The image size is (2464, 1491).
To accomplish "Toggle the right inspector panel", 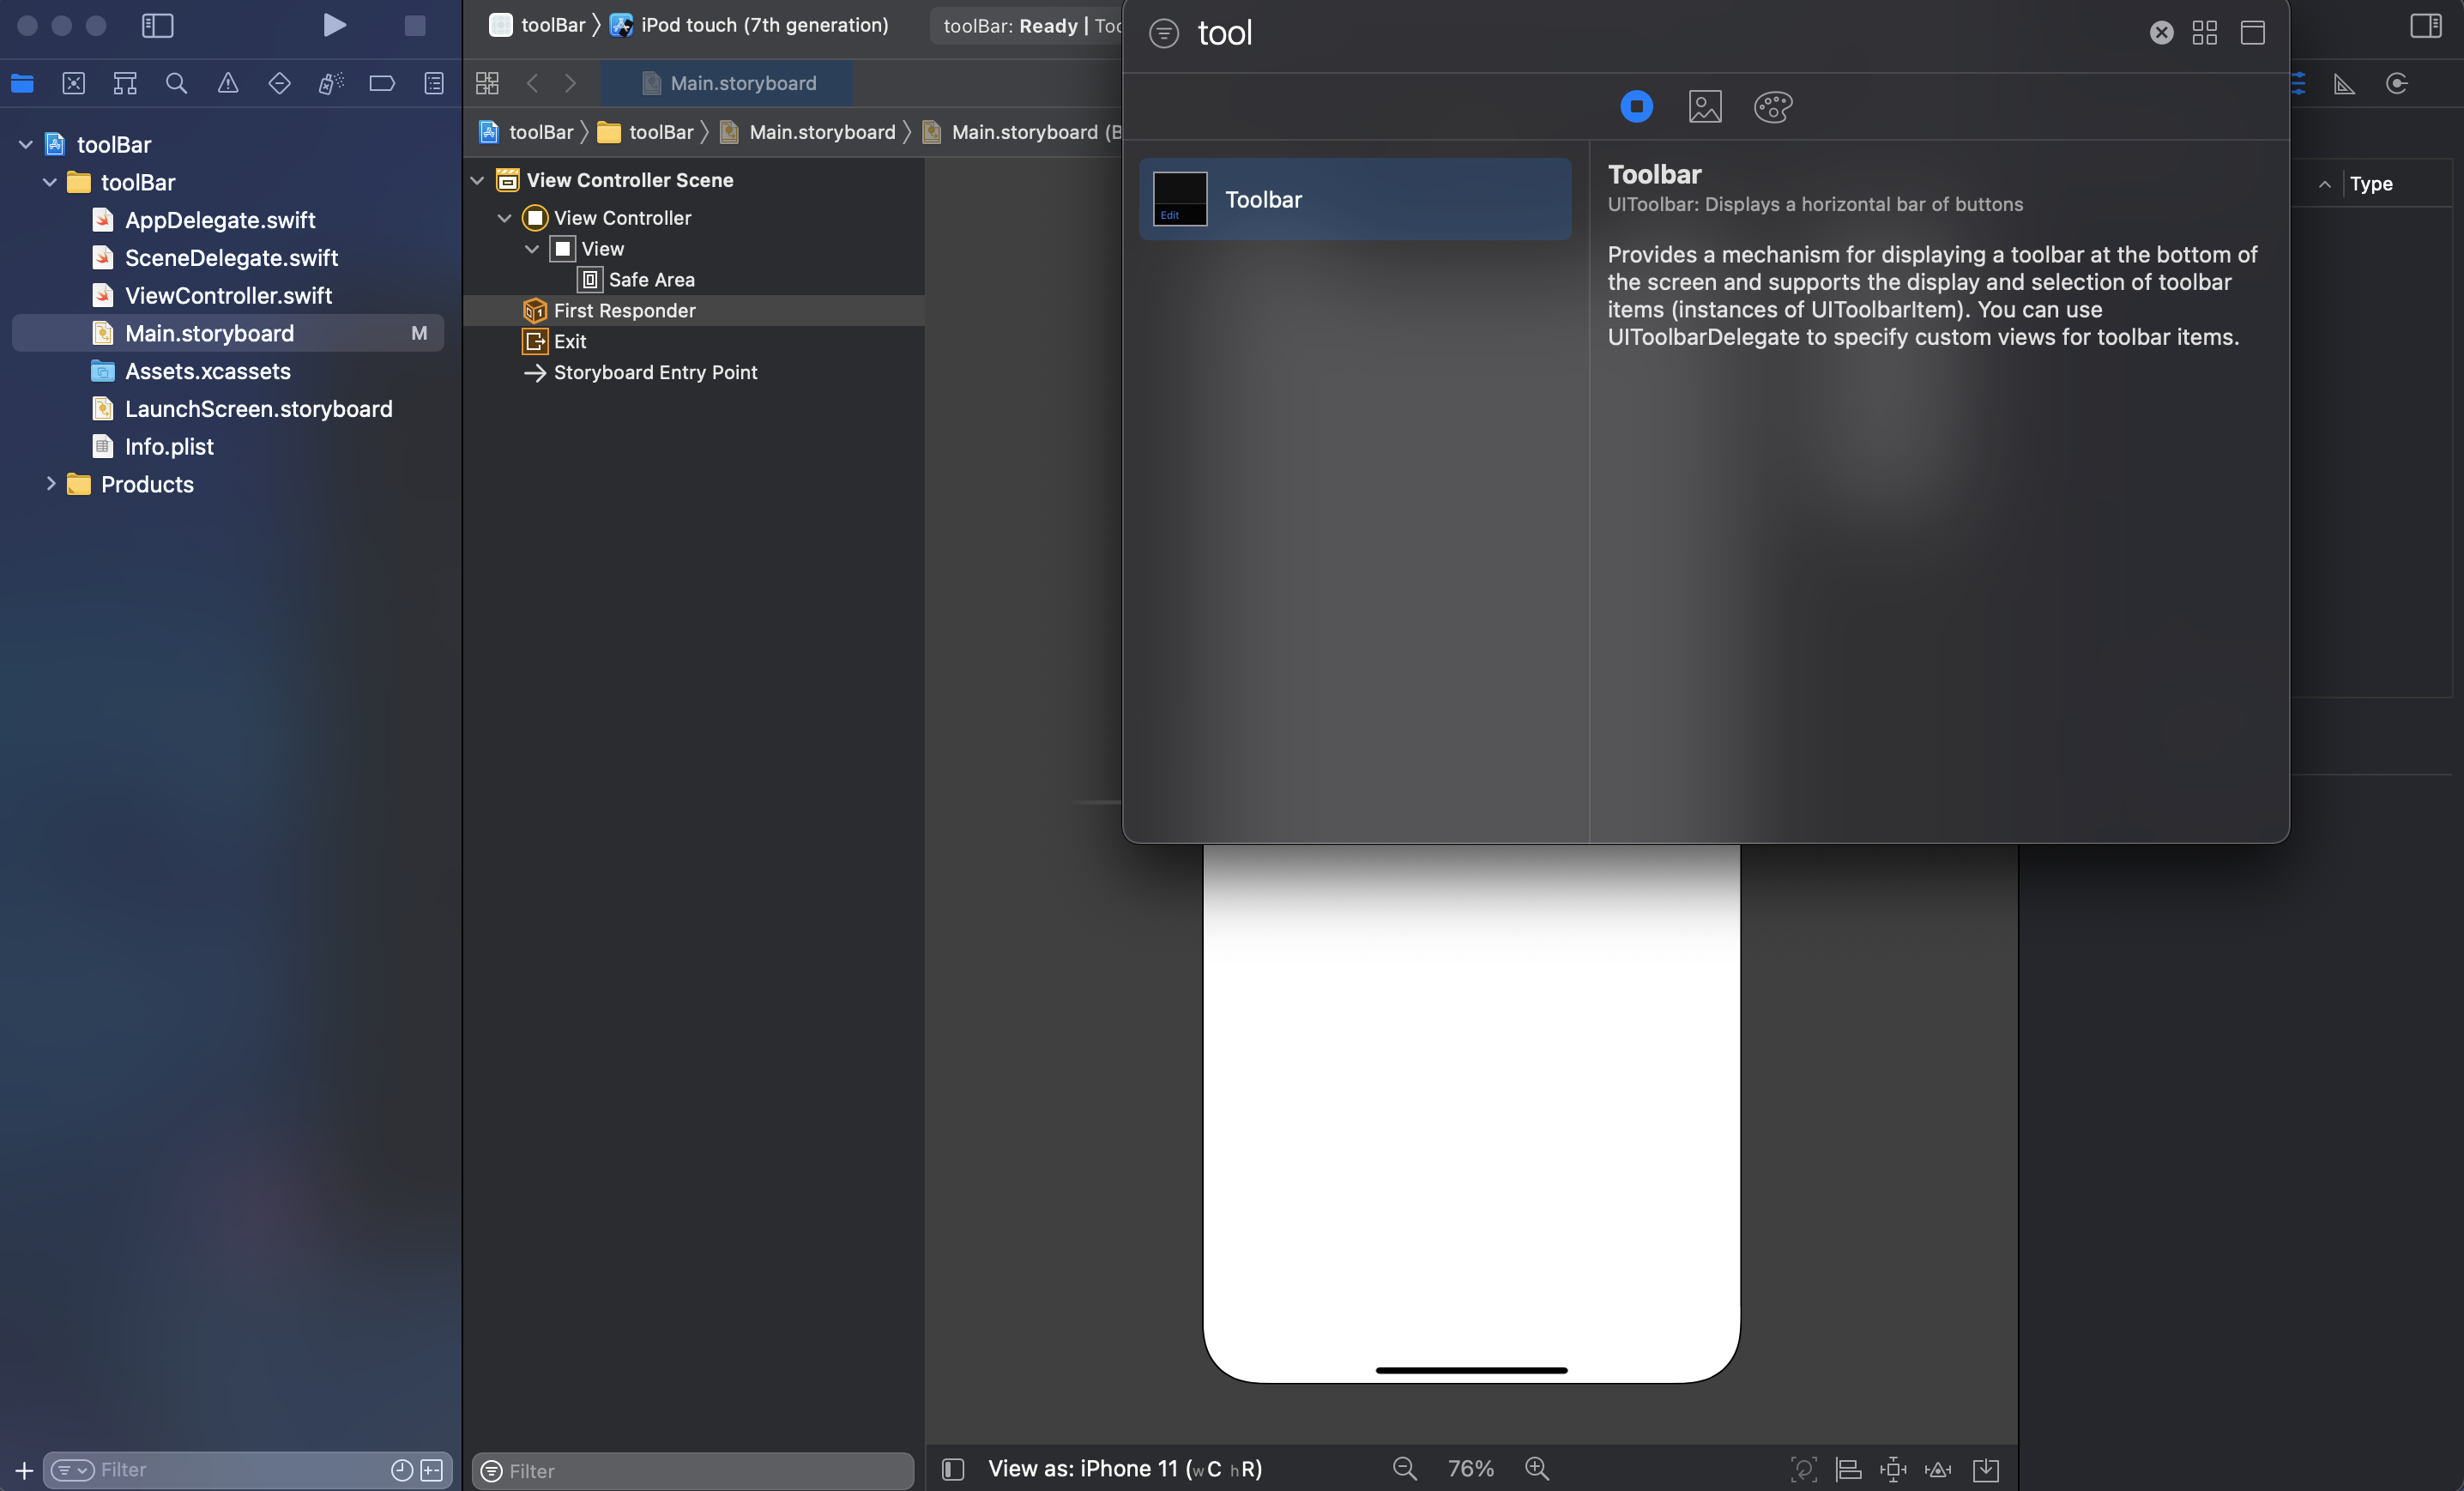I will tap(2426, 25).
